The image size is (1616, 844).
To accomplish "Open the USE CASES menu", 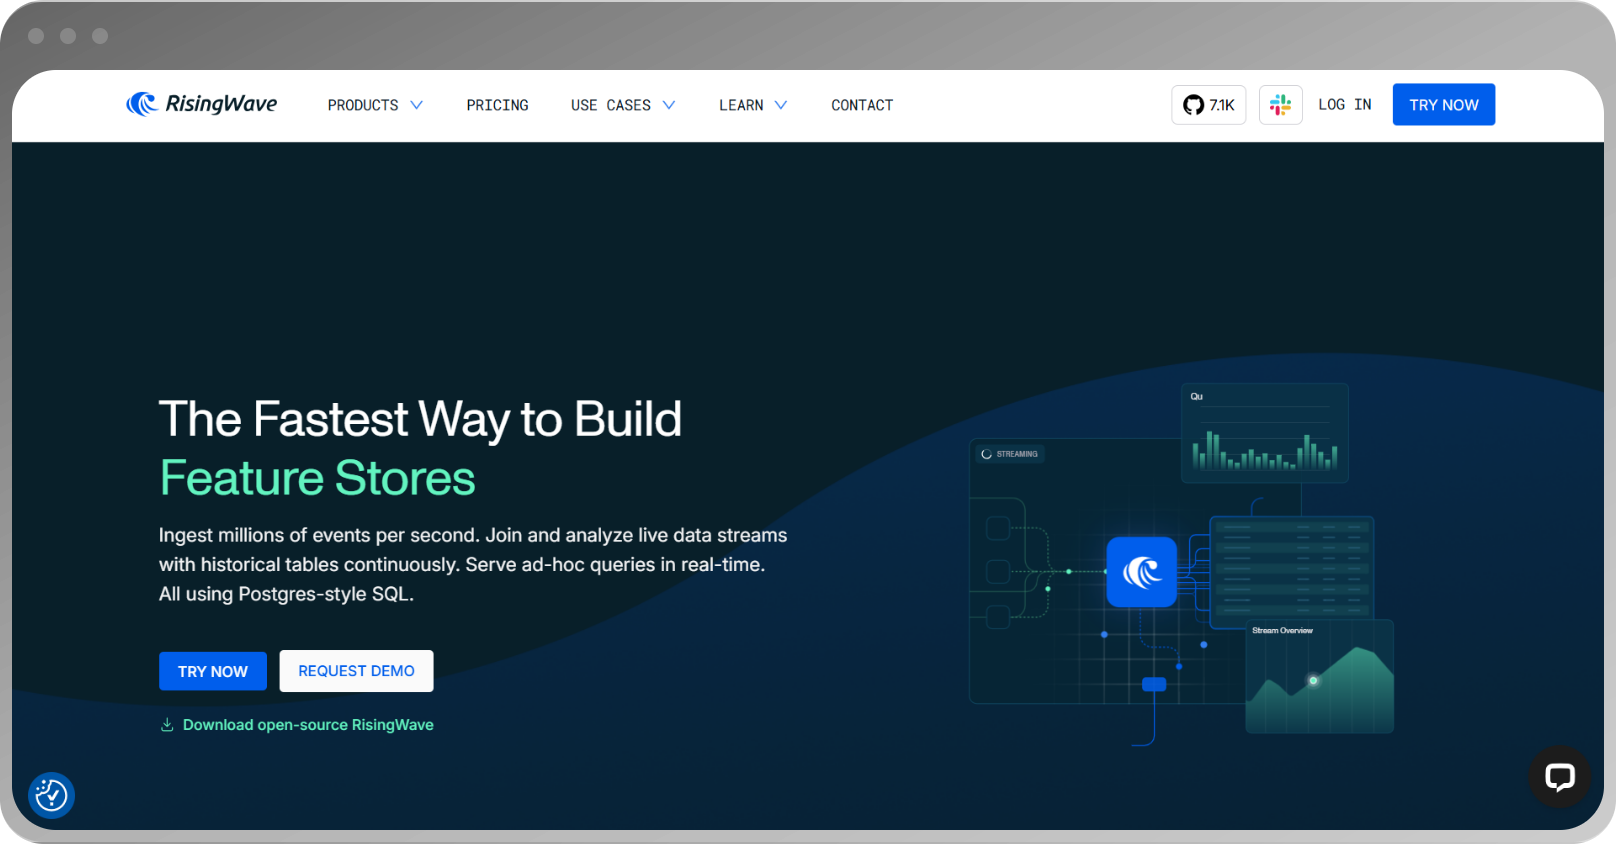I will (x=611, y=105).
